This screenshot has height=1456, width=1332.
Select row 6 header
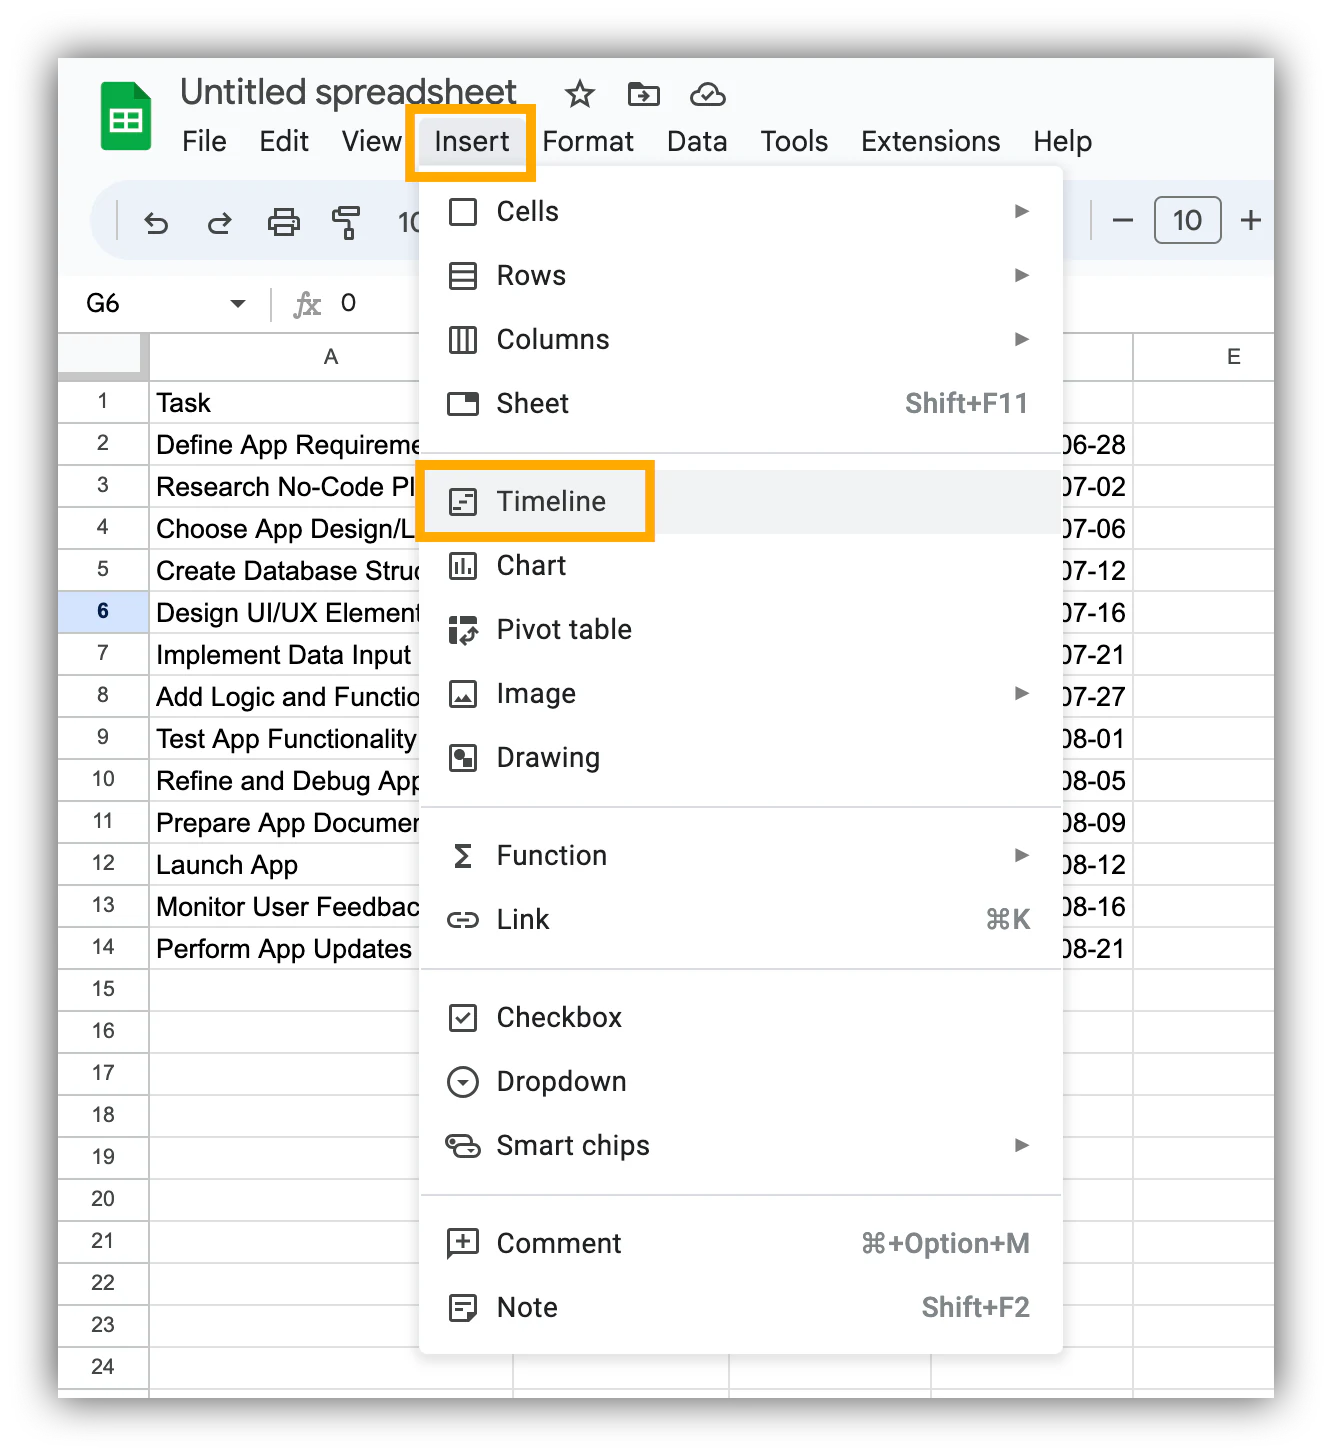(103, 611)
